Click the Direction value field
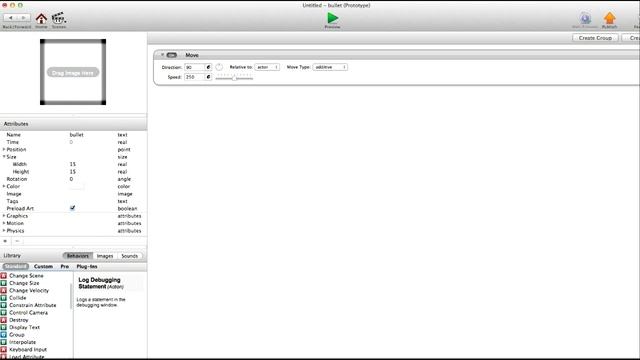The height and width of the screenshot is (360, 640). click(194, 67)
